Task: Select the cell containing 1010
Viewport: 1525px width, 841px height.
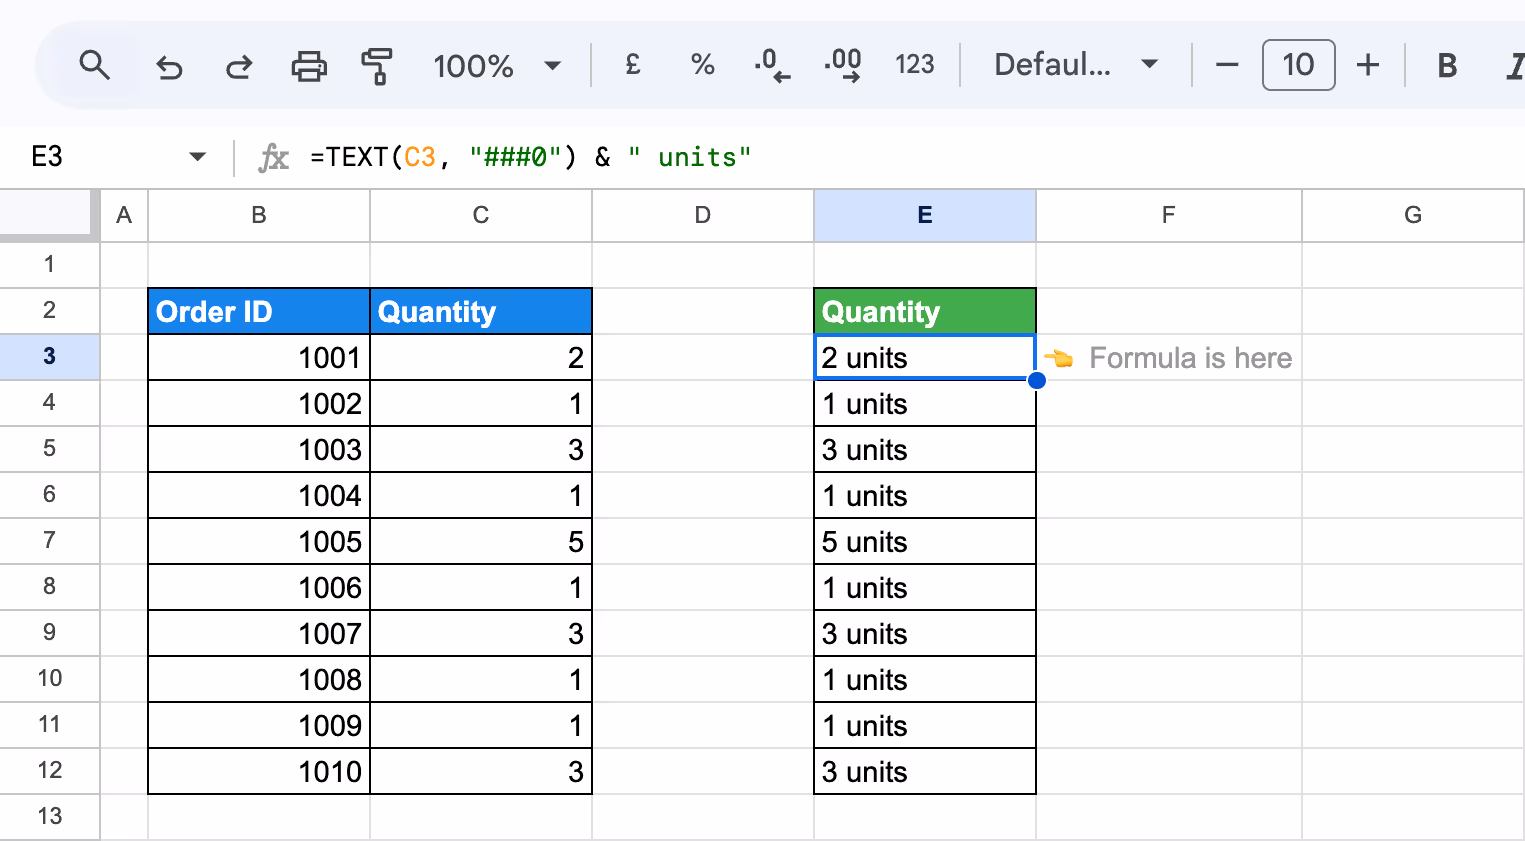Action: [x=259, y=771]
